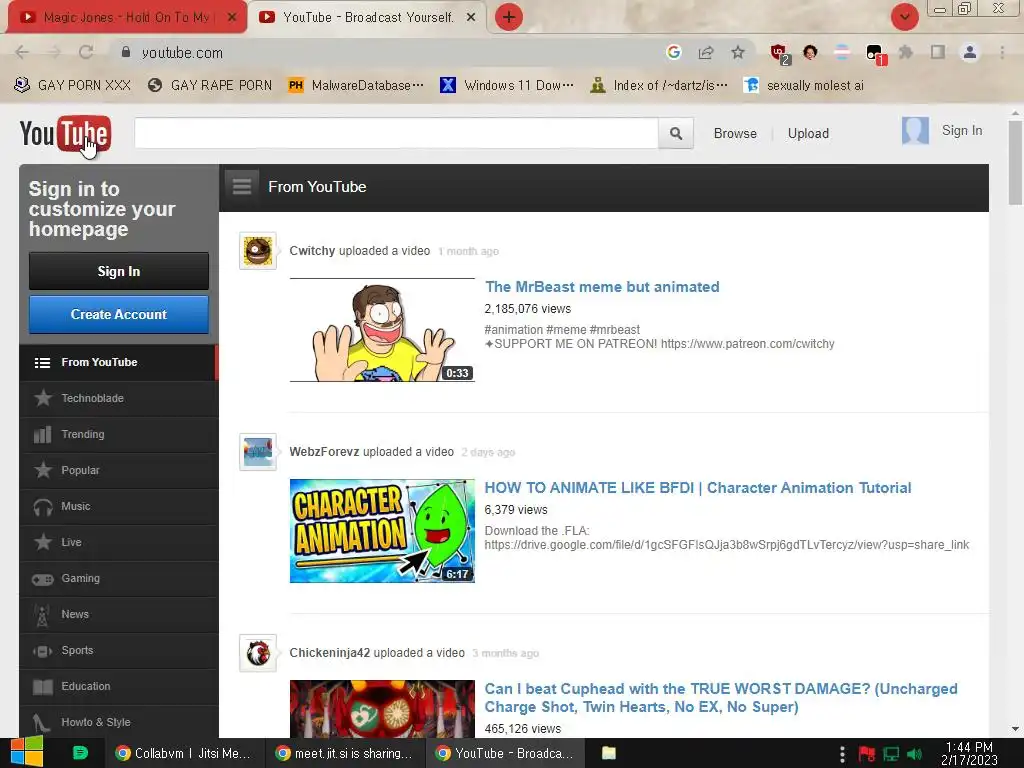Click the Character Animation video thumbnail
Screen dimensions: 1024x768
coord(382,531)
